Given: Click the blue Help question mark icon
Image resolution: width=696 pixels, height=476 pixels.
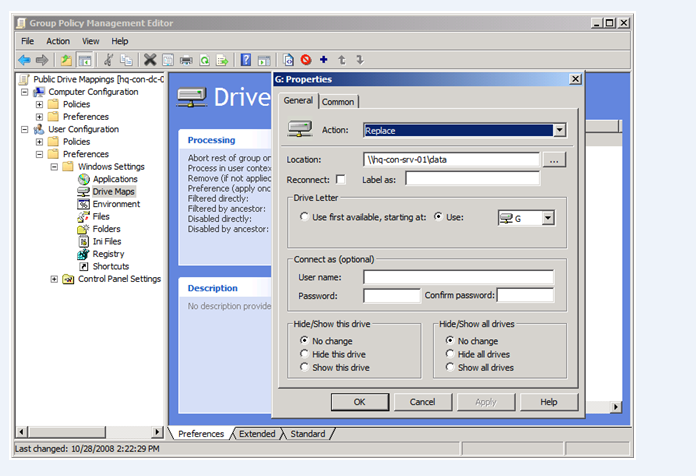Looking at the screenshot, I should 246,60.
